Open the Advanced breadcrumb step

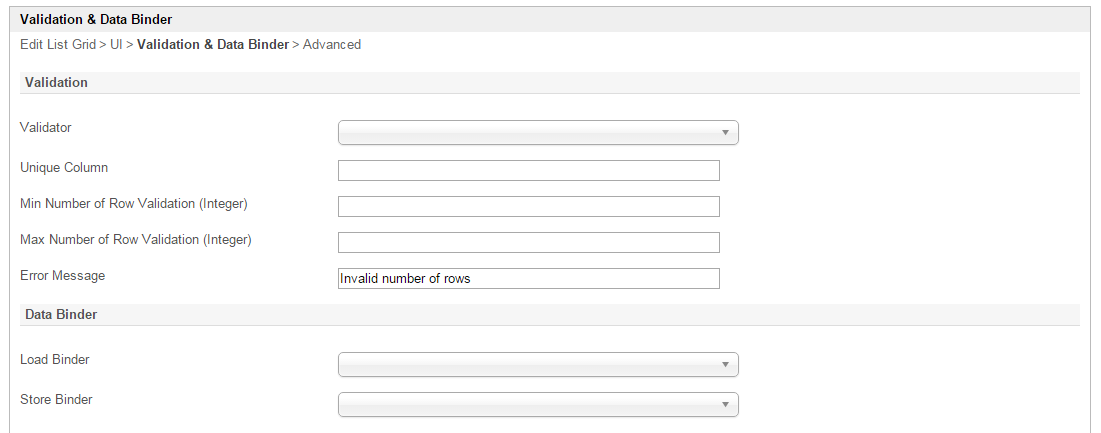(332, 45)
